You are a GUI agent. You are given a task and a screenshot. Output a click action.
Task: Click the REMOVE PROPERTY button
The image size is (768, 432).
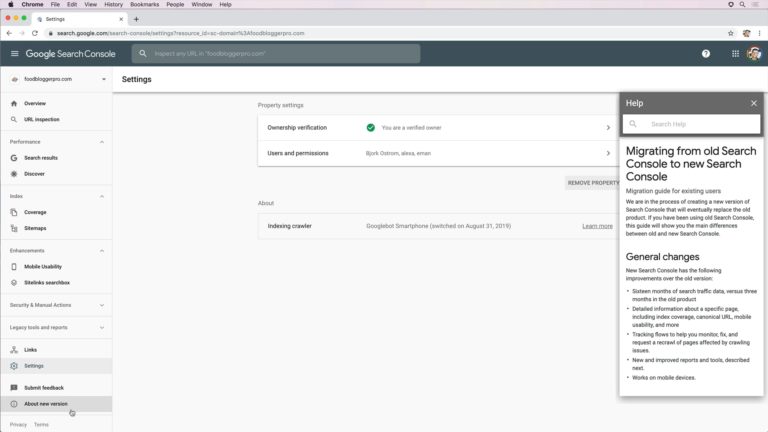click(593, 183)
